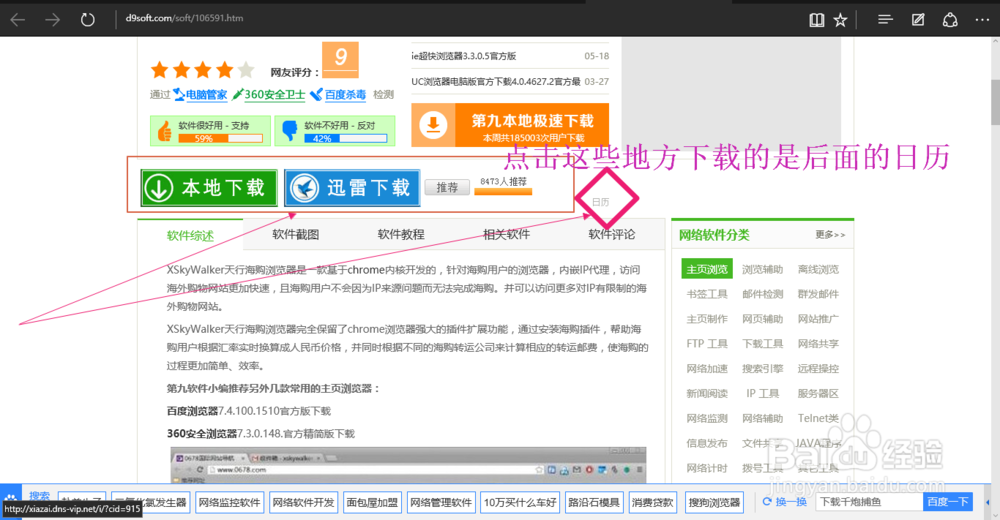Select the 远程操控 category
The height and width of the screenshot is (520, 1000).
(818, 369)
